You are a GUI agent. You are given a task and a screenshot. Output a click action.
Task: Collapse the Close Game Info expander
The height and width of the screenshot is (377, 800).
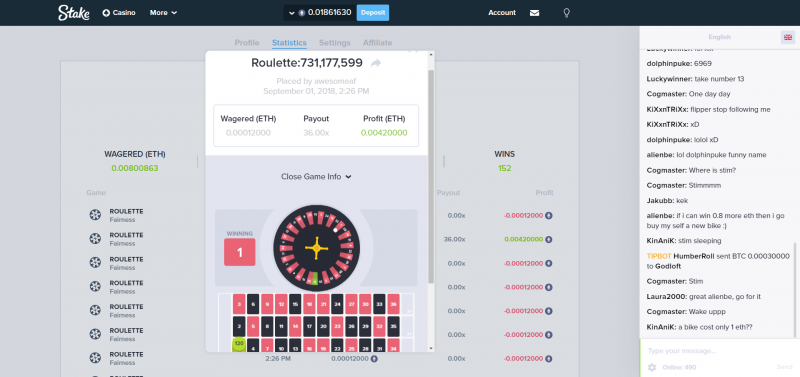(316, 177)
